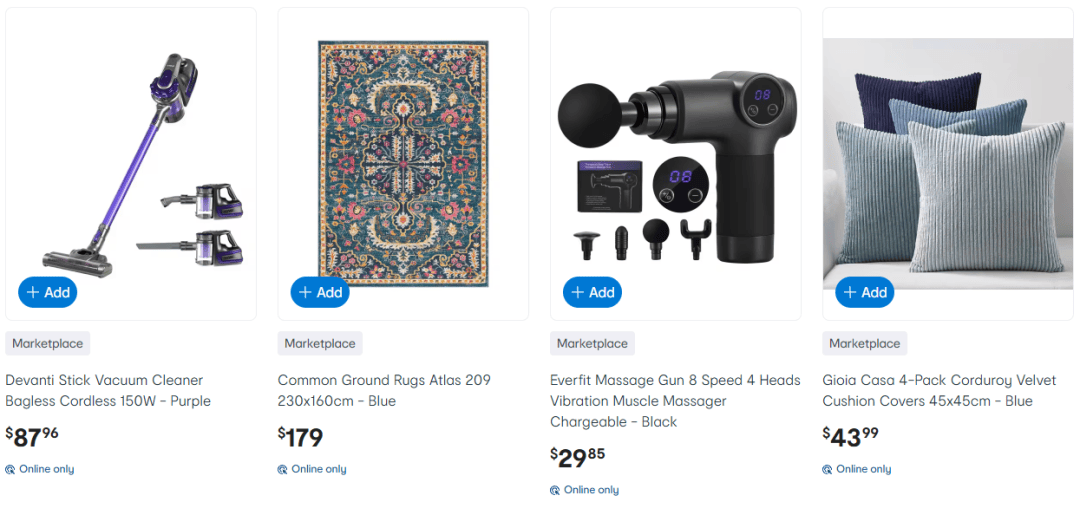Add Common Ground Atlas rug to cart
This screenshot has width=1080, height=515.
pyautogui.click(x=320, y=293)
